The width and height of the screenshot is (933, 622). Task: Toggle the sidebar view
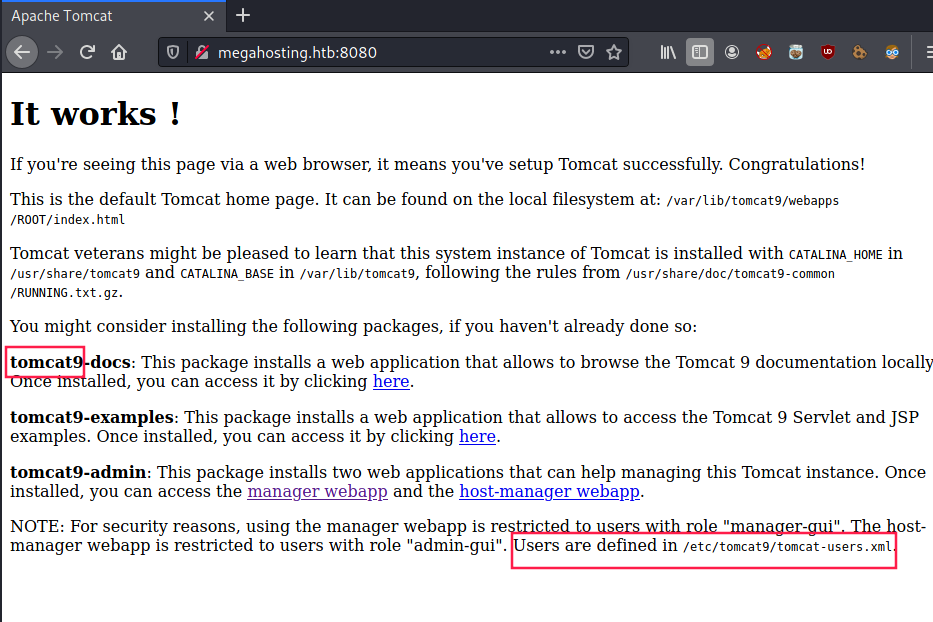[x=700, y=52]
